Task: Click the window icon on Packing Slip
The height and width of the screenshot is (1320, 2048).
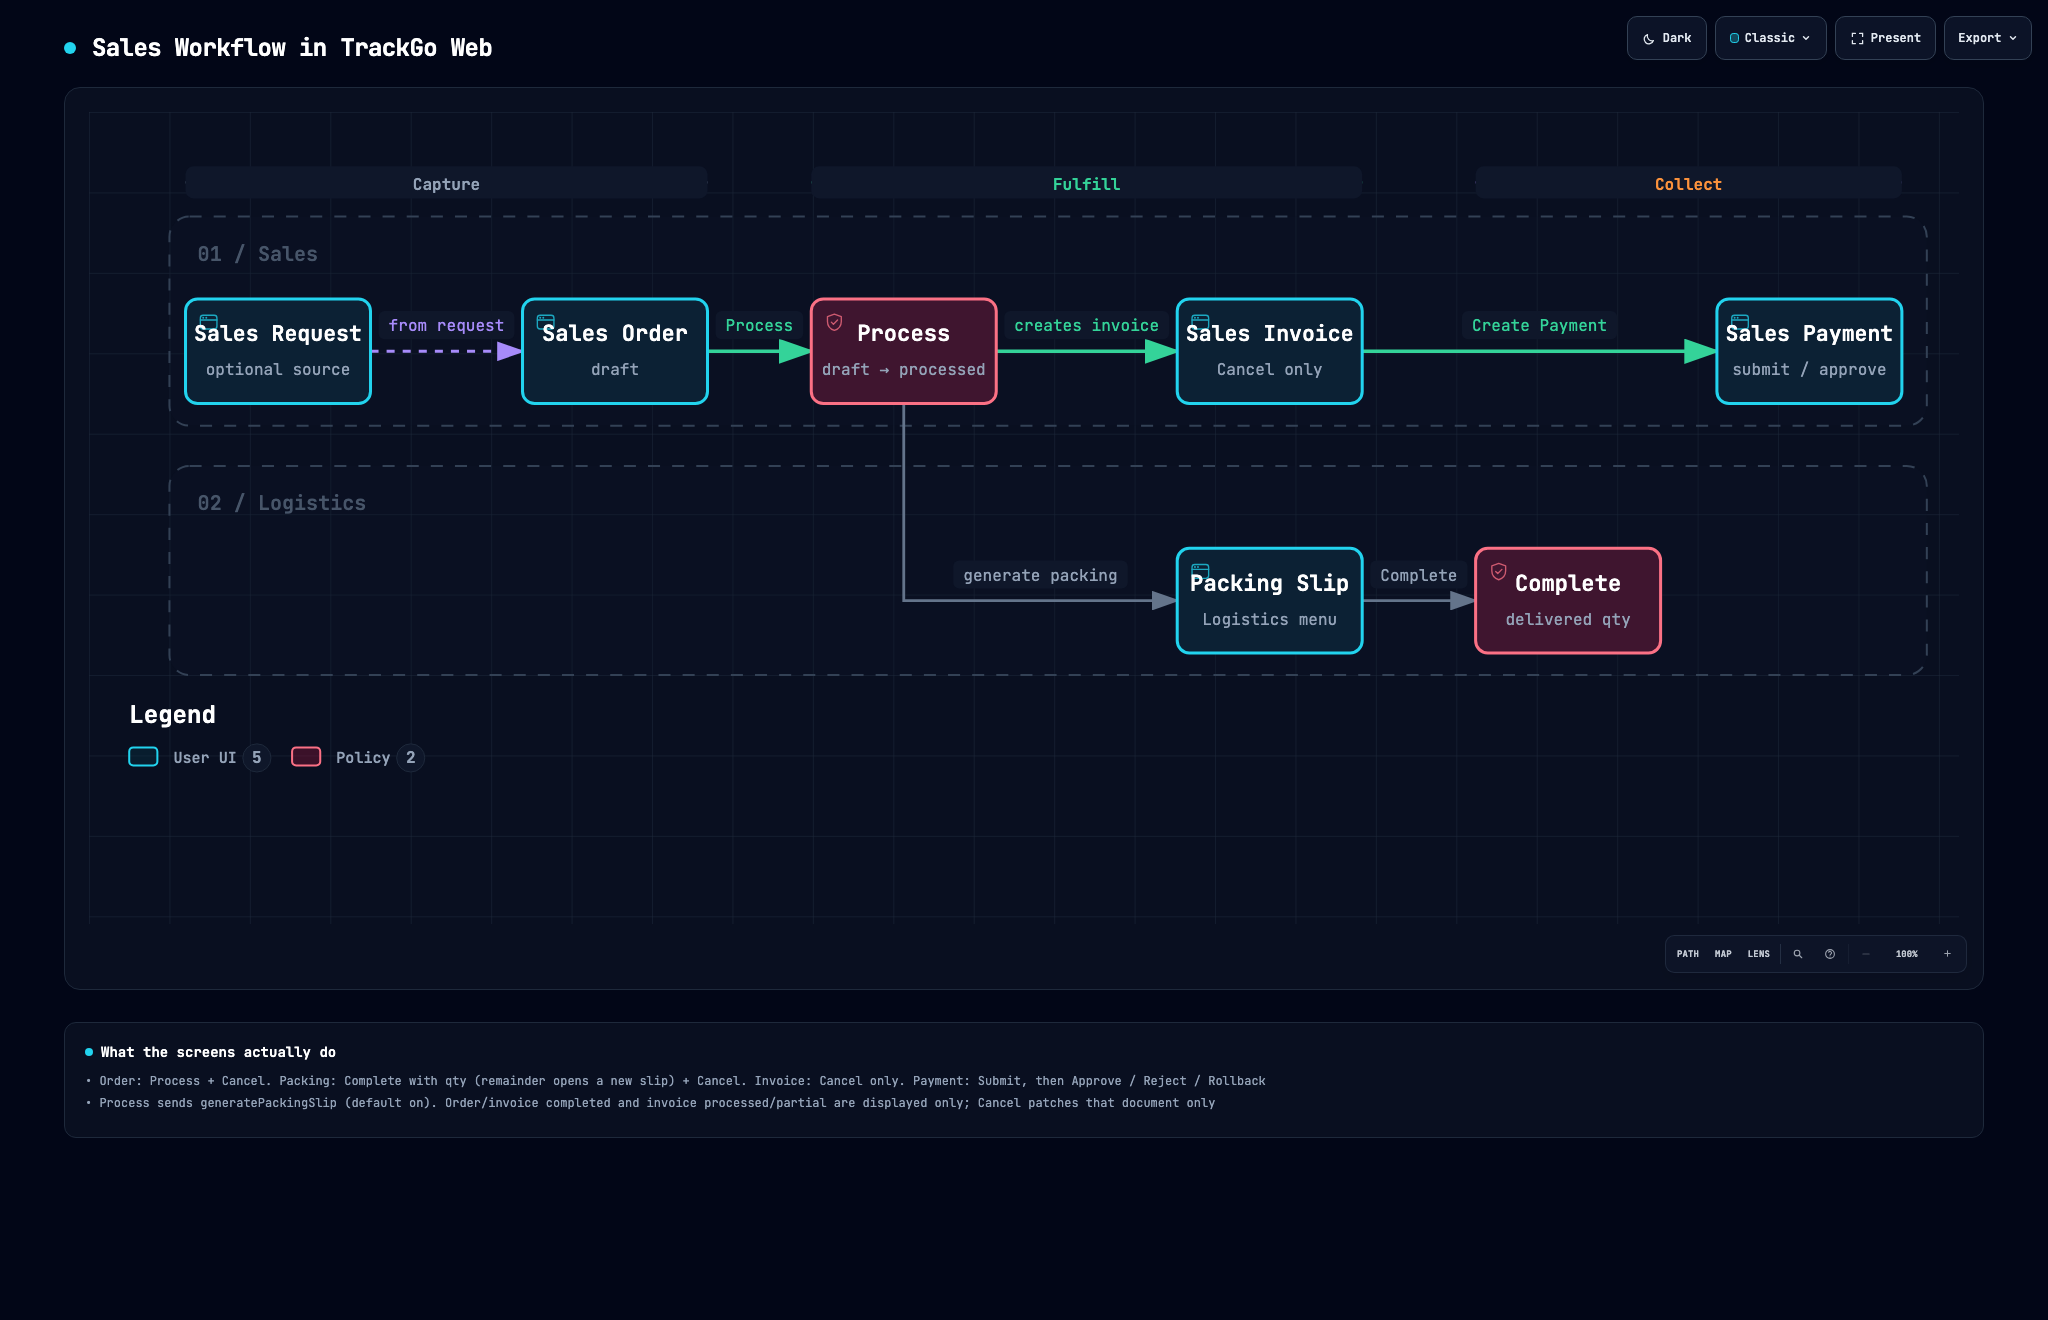Action: coord(1201,572)
